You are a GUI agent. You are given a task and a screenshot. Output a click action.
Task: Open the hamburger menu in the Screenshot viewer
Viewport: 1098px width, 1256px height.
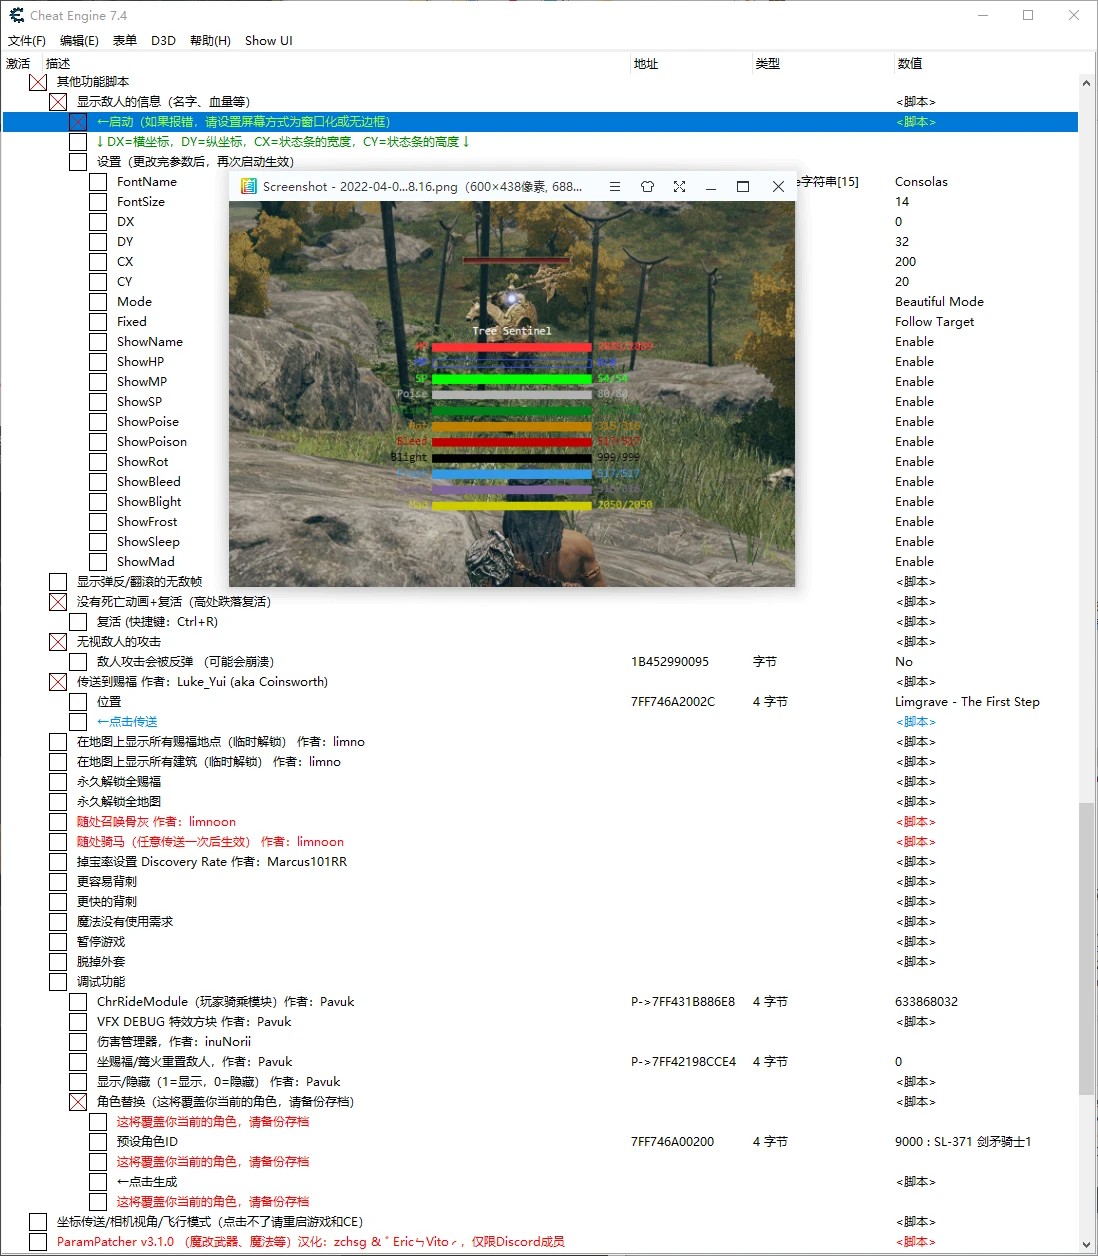(x=615, y=186)
